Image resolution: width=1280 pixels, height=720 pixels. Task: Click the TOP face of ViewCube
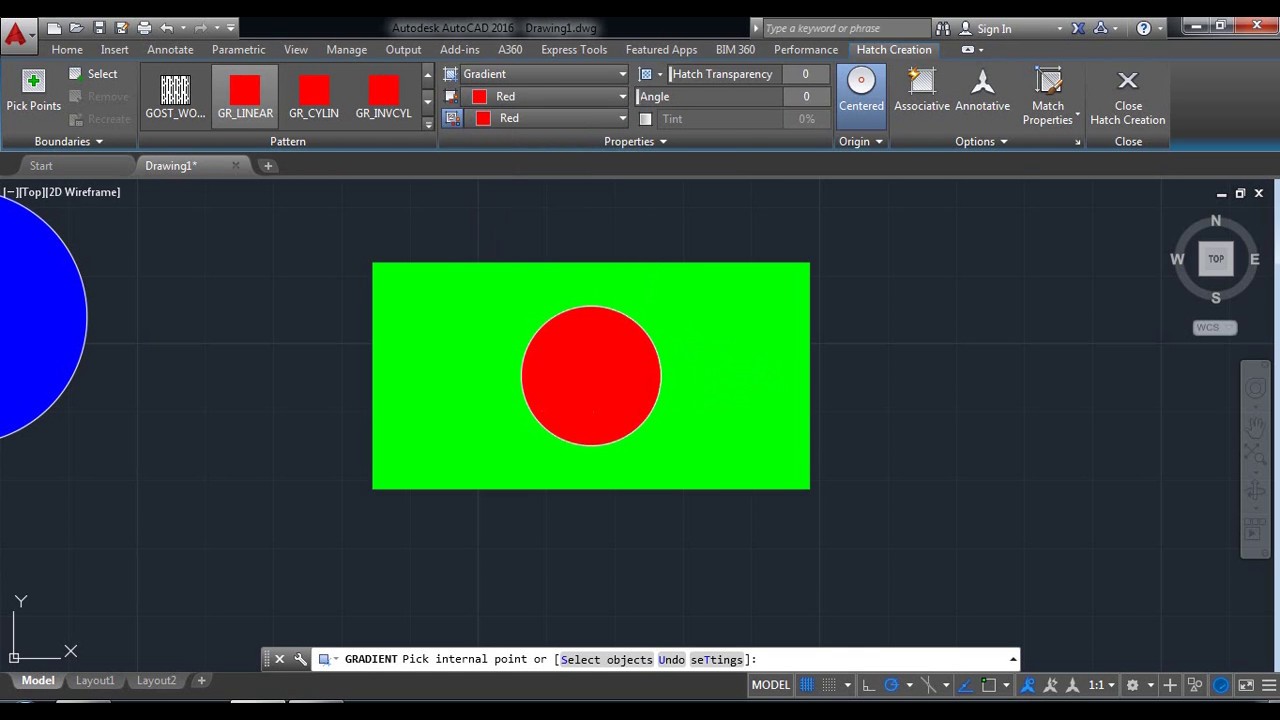pyautogui.click(x=1216, y=259)
